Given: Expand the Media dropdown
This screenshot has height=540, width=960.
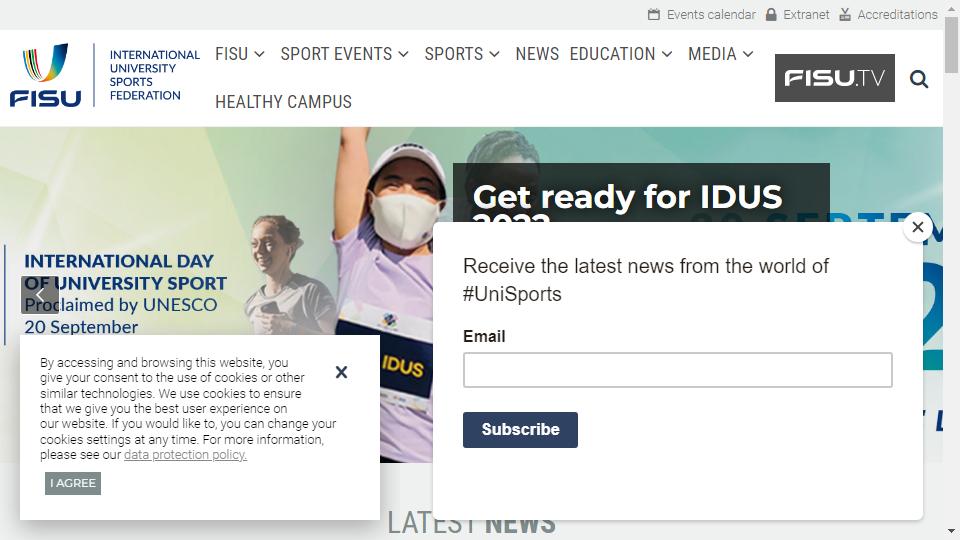Looking at the screenshot, I should click(x=721, y=54).
